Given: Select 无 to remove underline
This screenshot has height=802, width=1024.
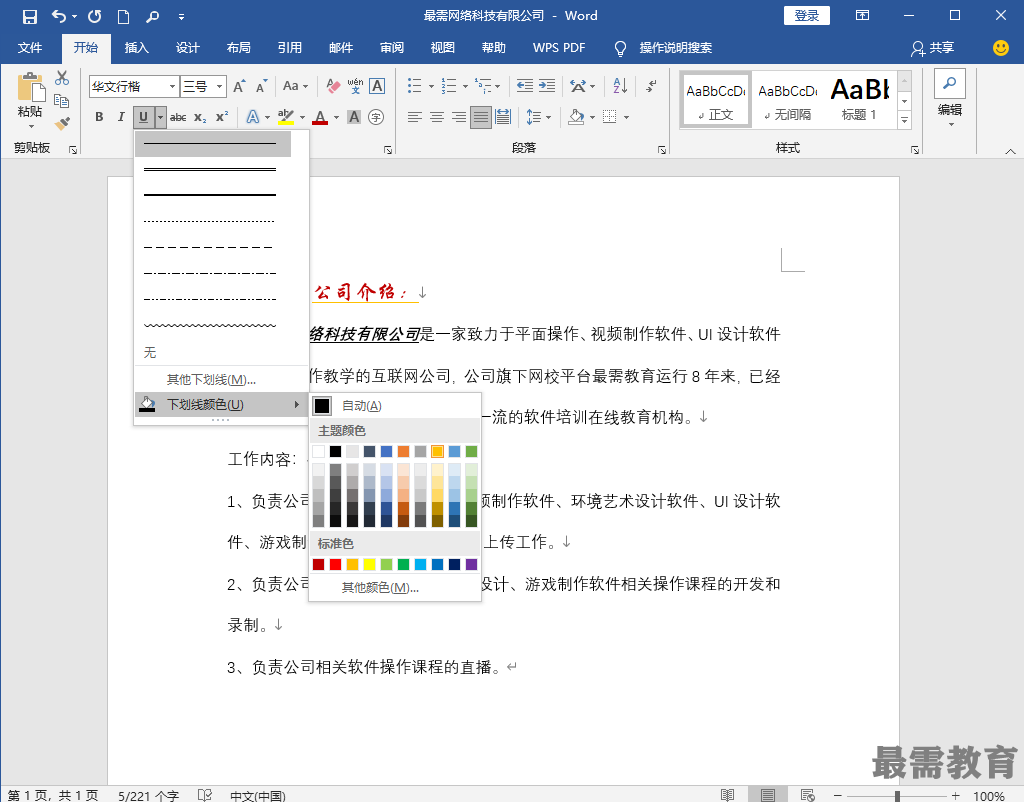Looking at the screenshot, I should pos(221,353).
